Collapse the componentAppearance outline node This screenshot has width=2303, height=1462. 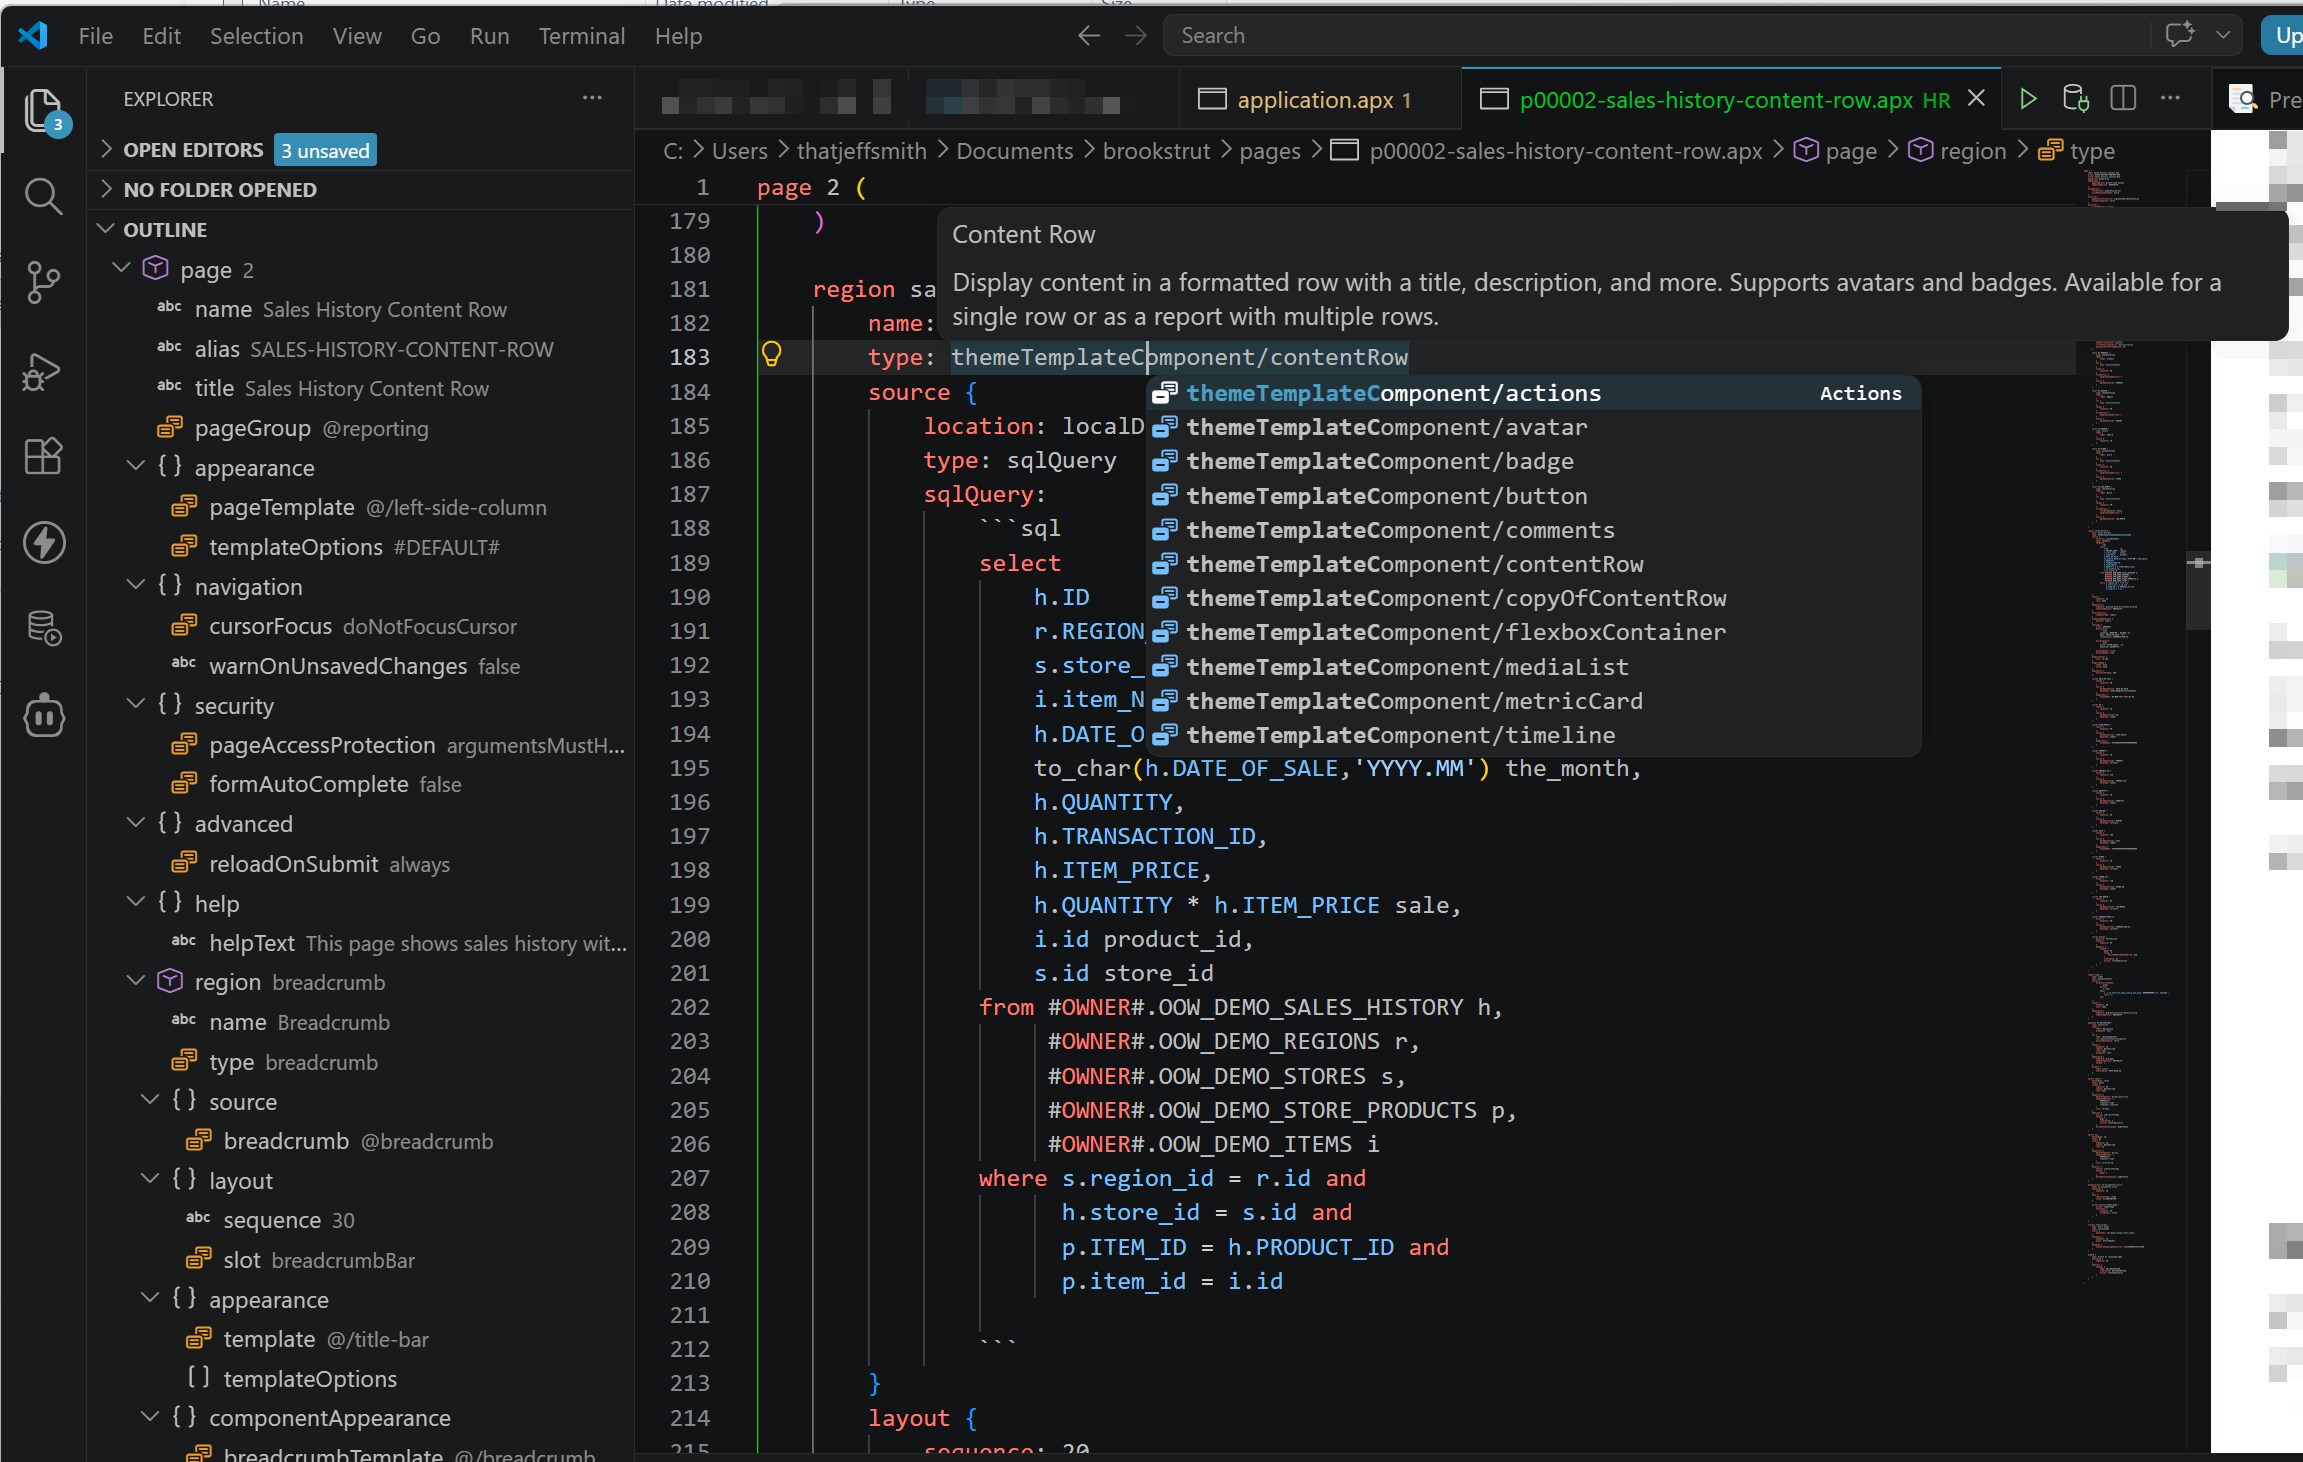[149, 1417]
